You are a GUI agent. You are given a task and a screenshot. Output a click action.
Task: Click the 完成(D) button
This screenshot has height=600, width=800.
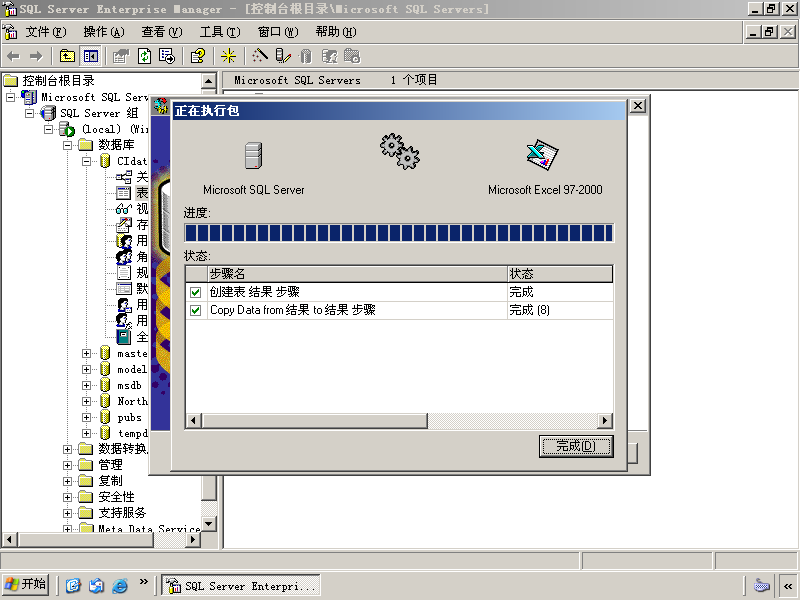[576, 446]
